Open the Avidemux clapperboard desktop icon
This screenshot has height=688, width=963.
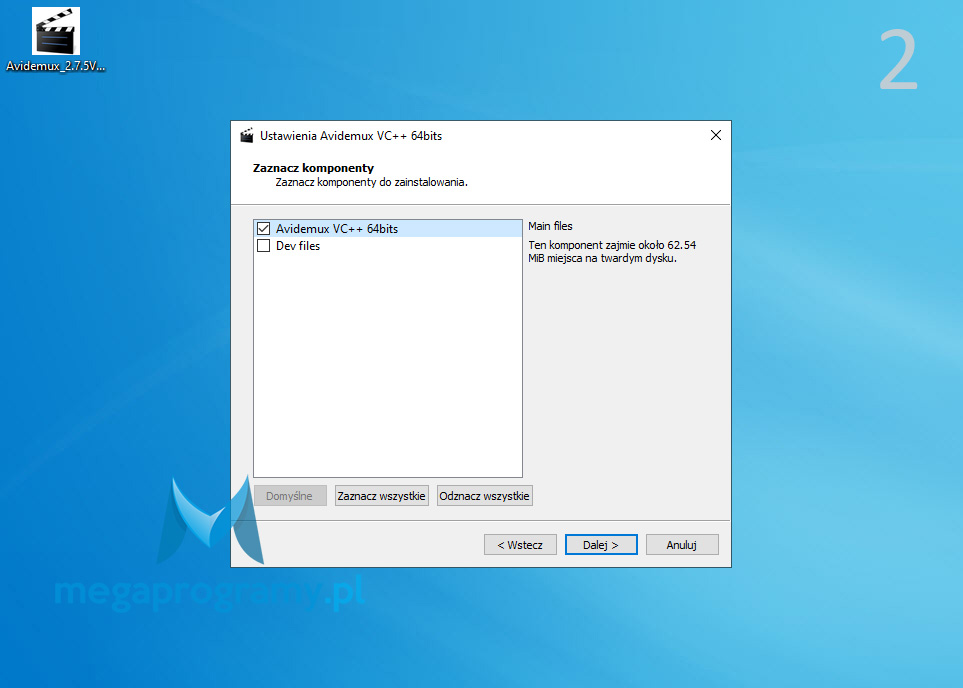56,32
